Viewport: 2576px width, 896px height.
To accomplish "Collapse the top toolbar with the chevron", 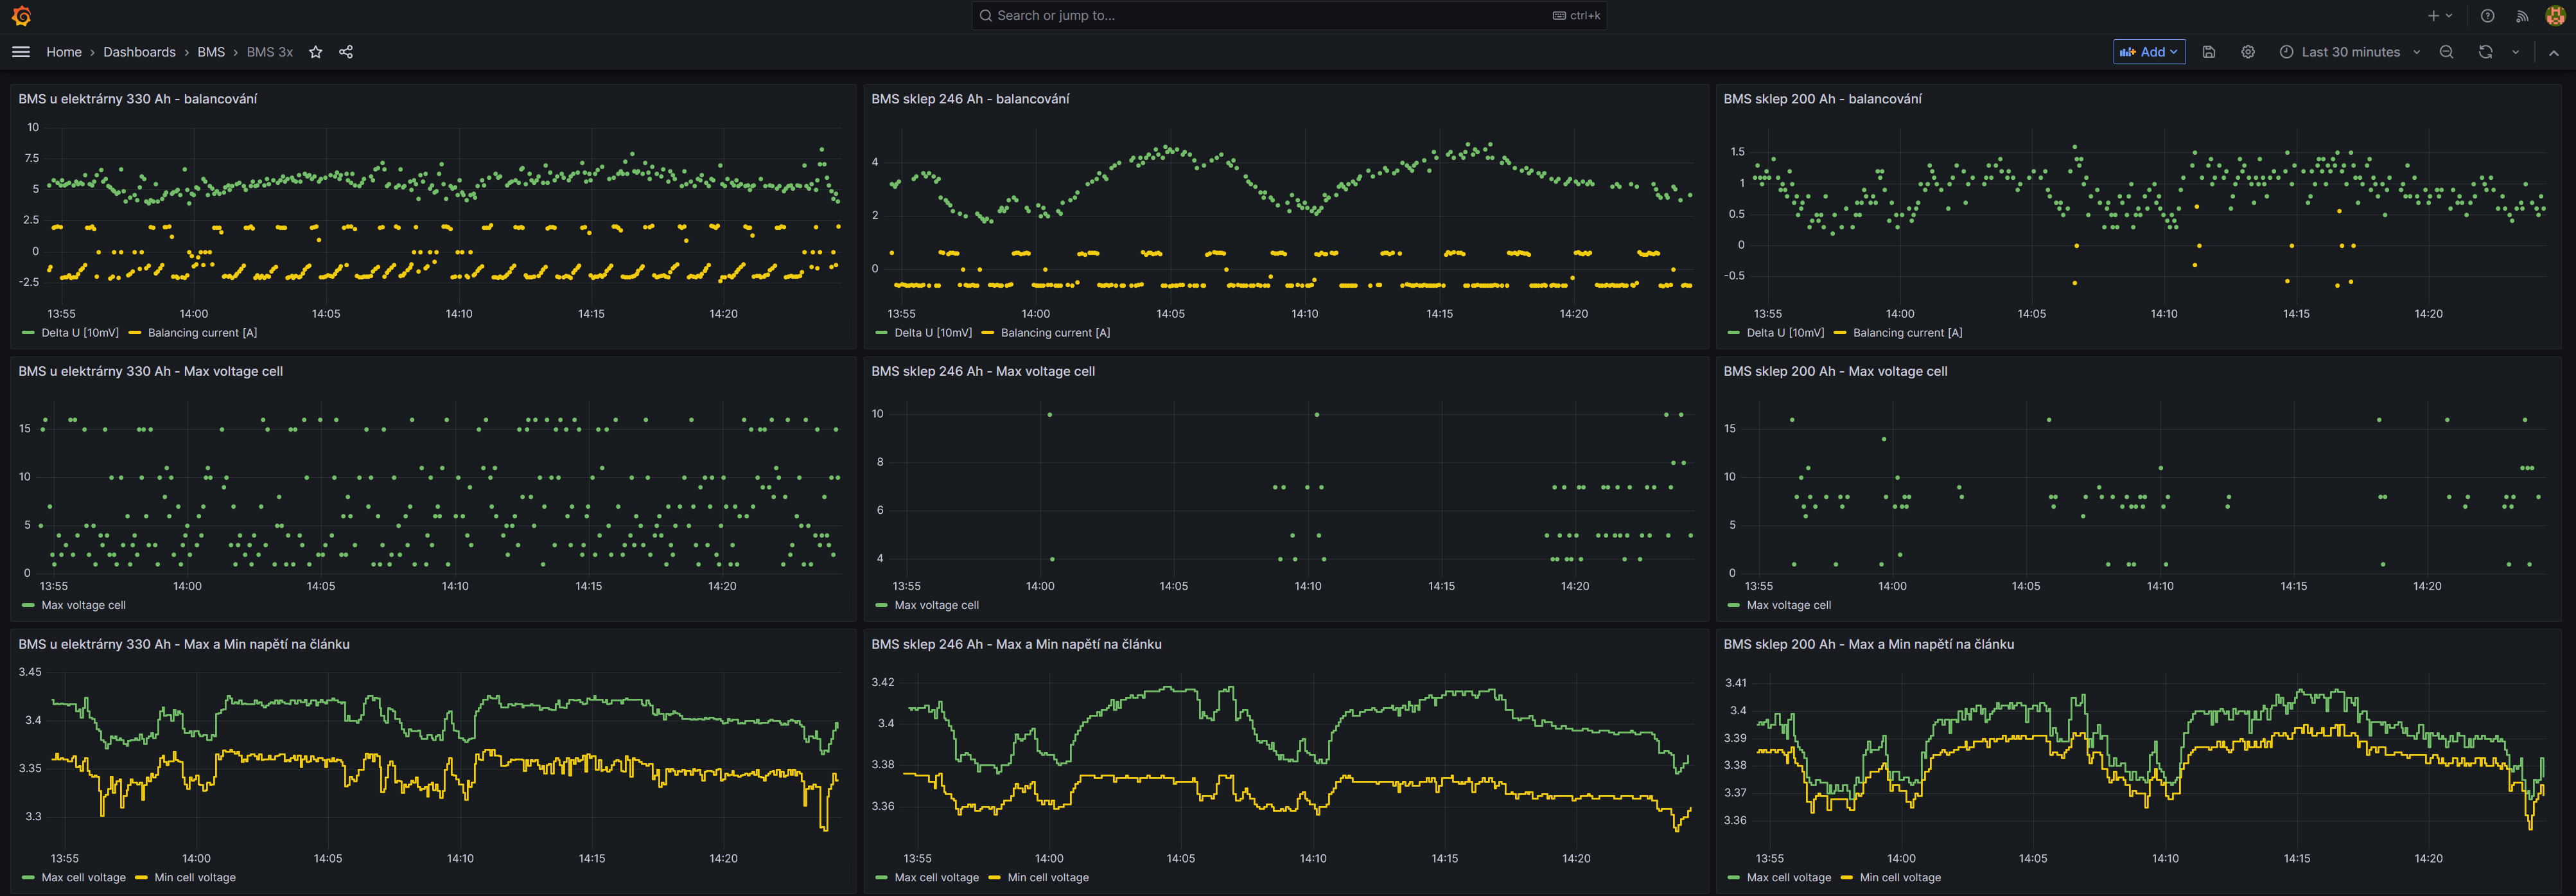I will [x=2553, y=52].
